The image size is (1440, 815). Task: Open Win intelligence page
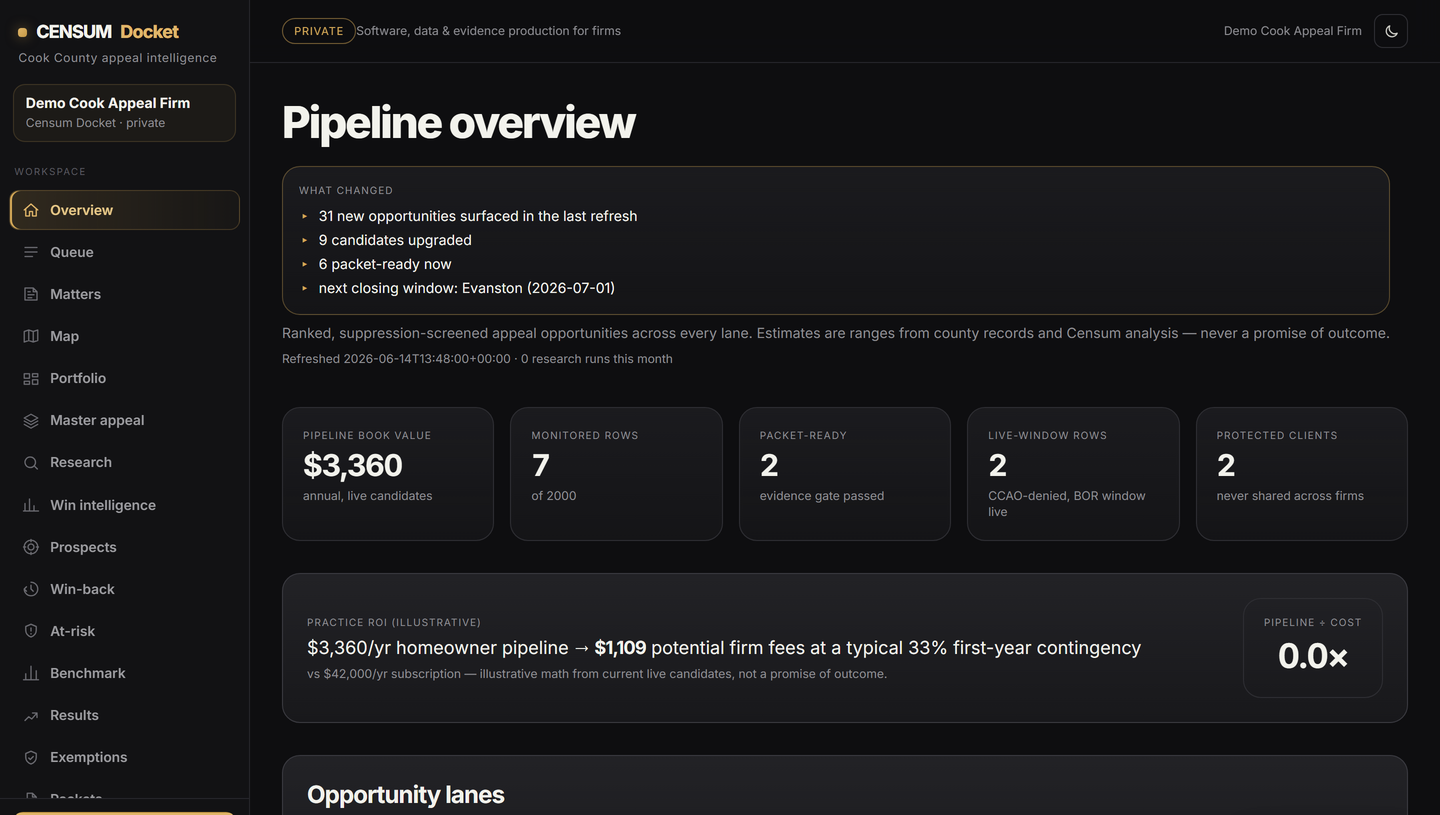125,505
